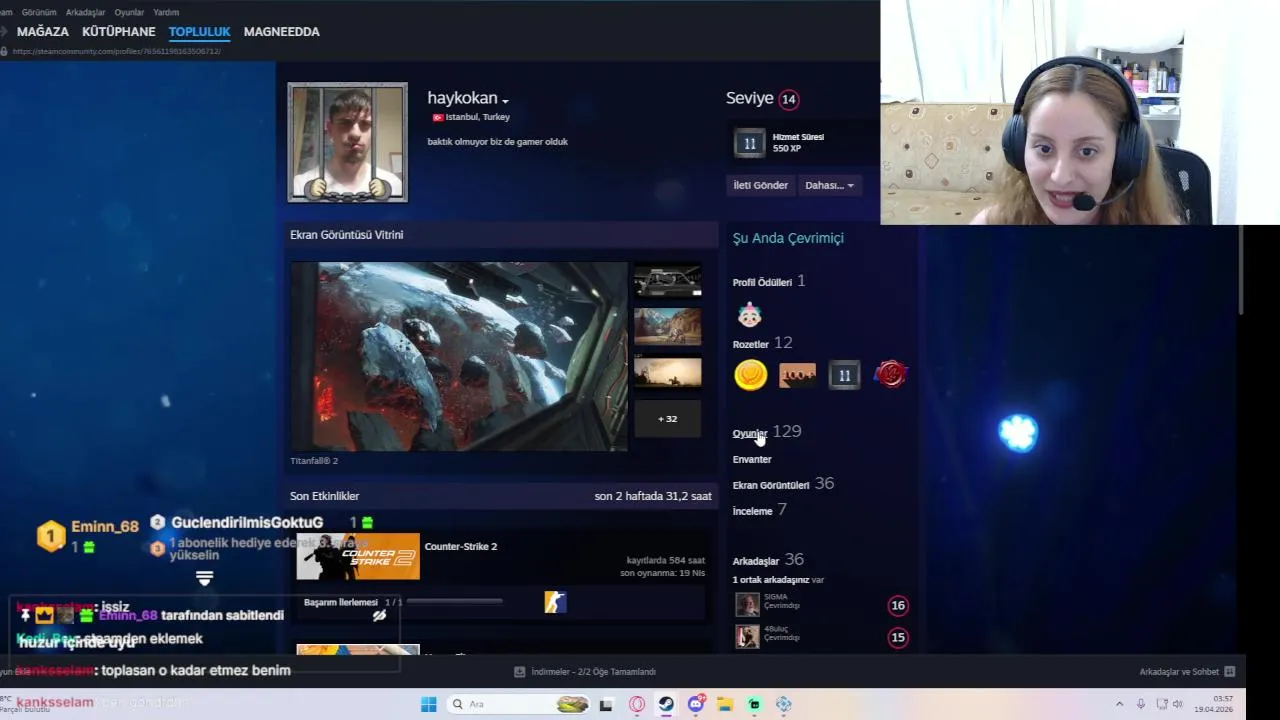Expand the haykokan name history arrow
1280x720 pixels.
pos(505,101)
